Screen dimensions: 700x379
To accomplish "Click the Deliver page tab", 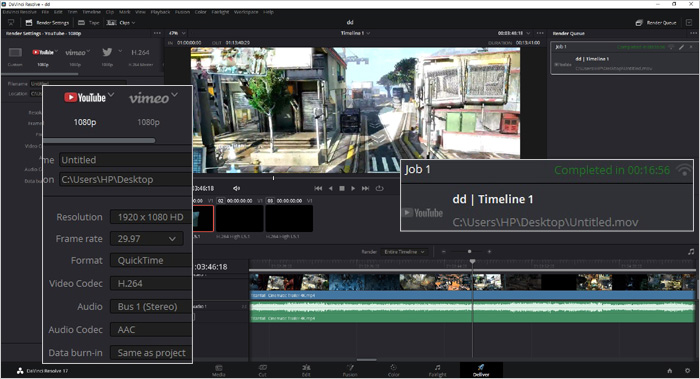I will coord(481,371).
